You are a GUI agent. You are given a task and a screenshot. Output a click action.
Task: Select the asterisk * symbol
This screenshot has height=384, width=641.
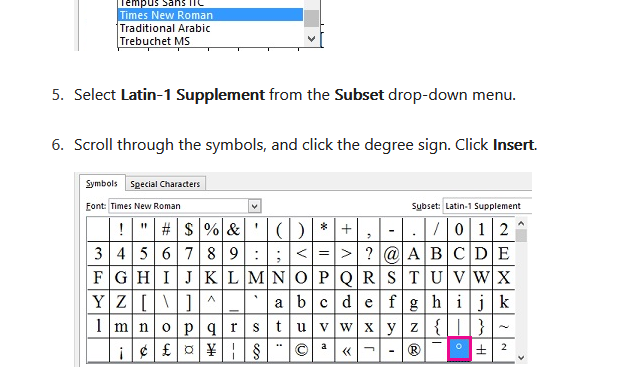(324, 229)
